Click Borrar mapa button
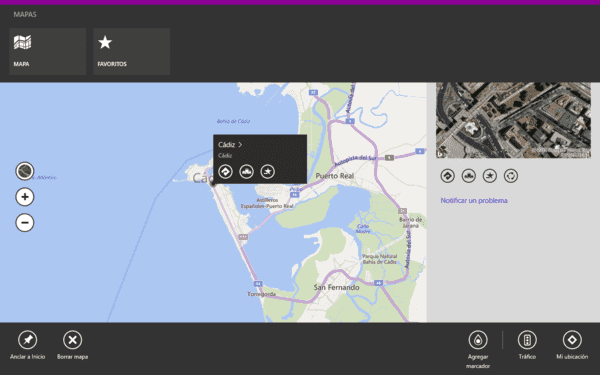This screenshot has height=375, width=600. [x=72, y=345]
